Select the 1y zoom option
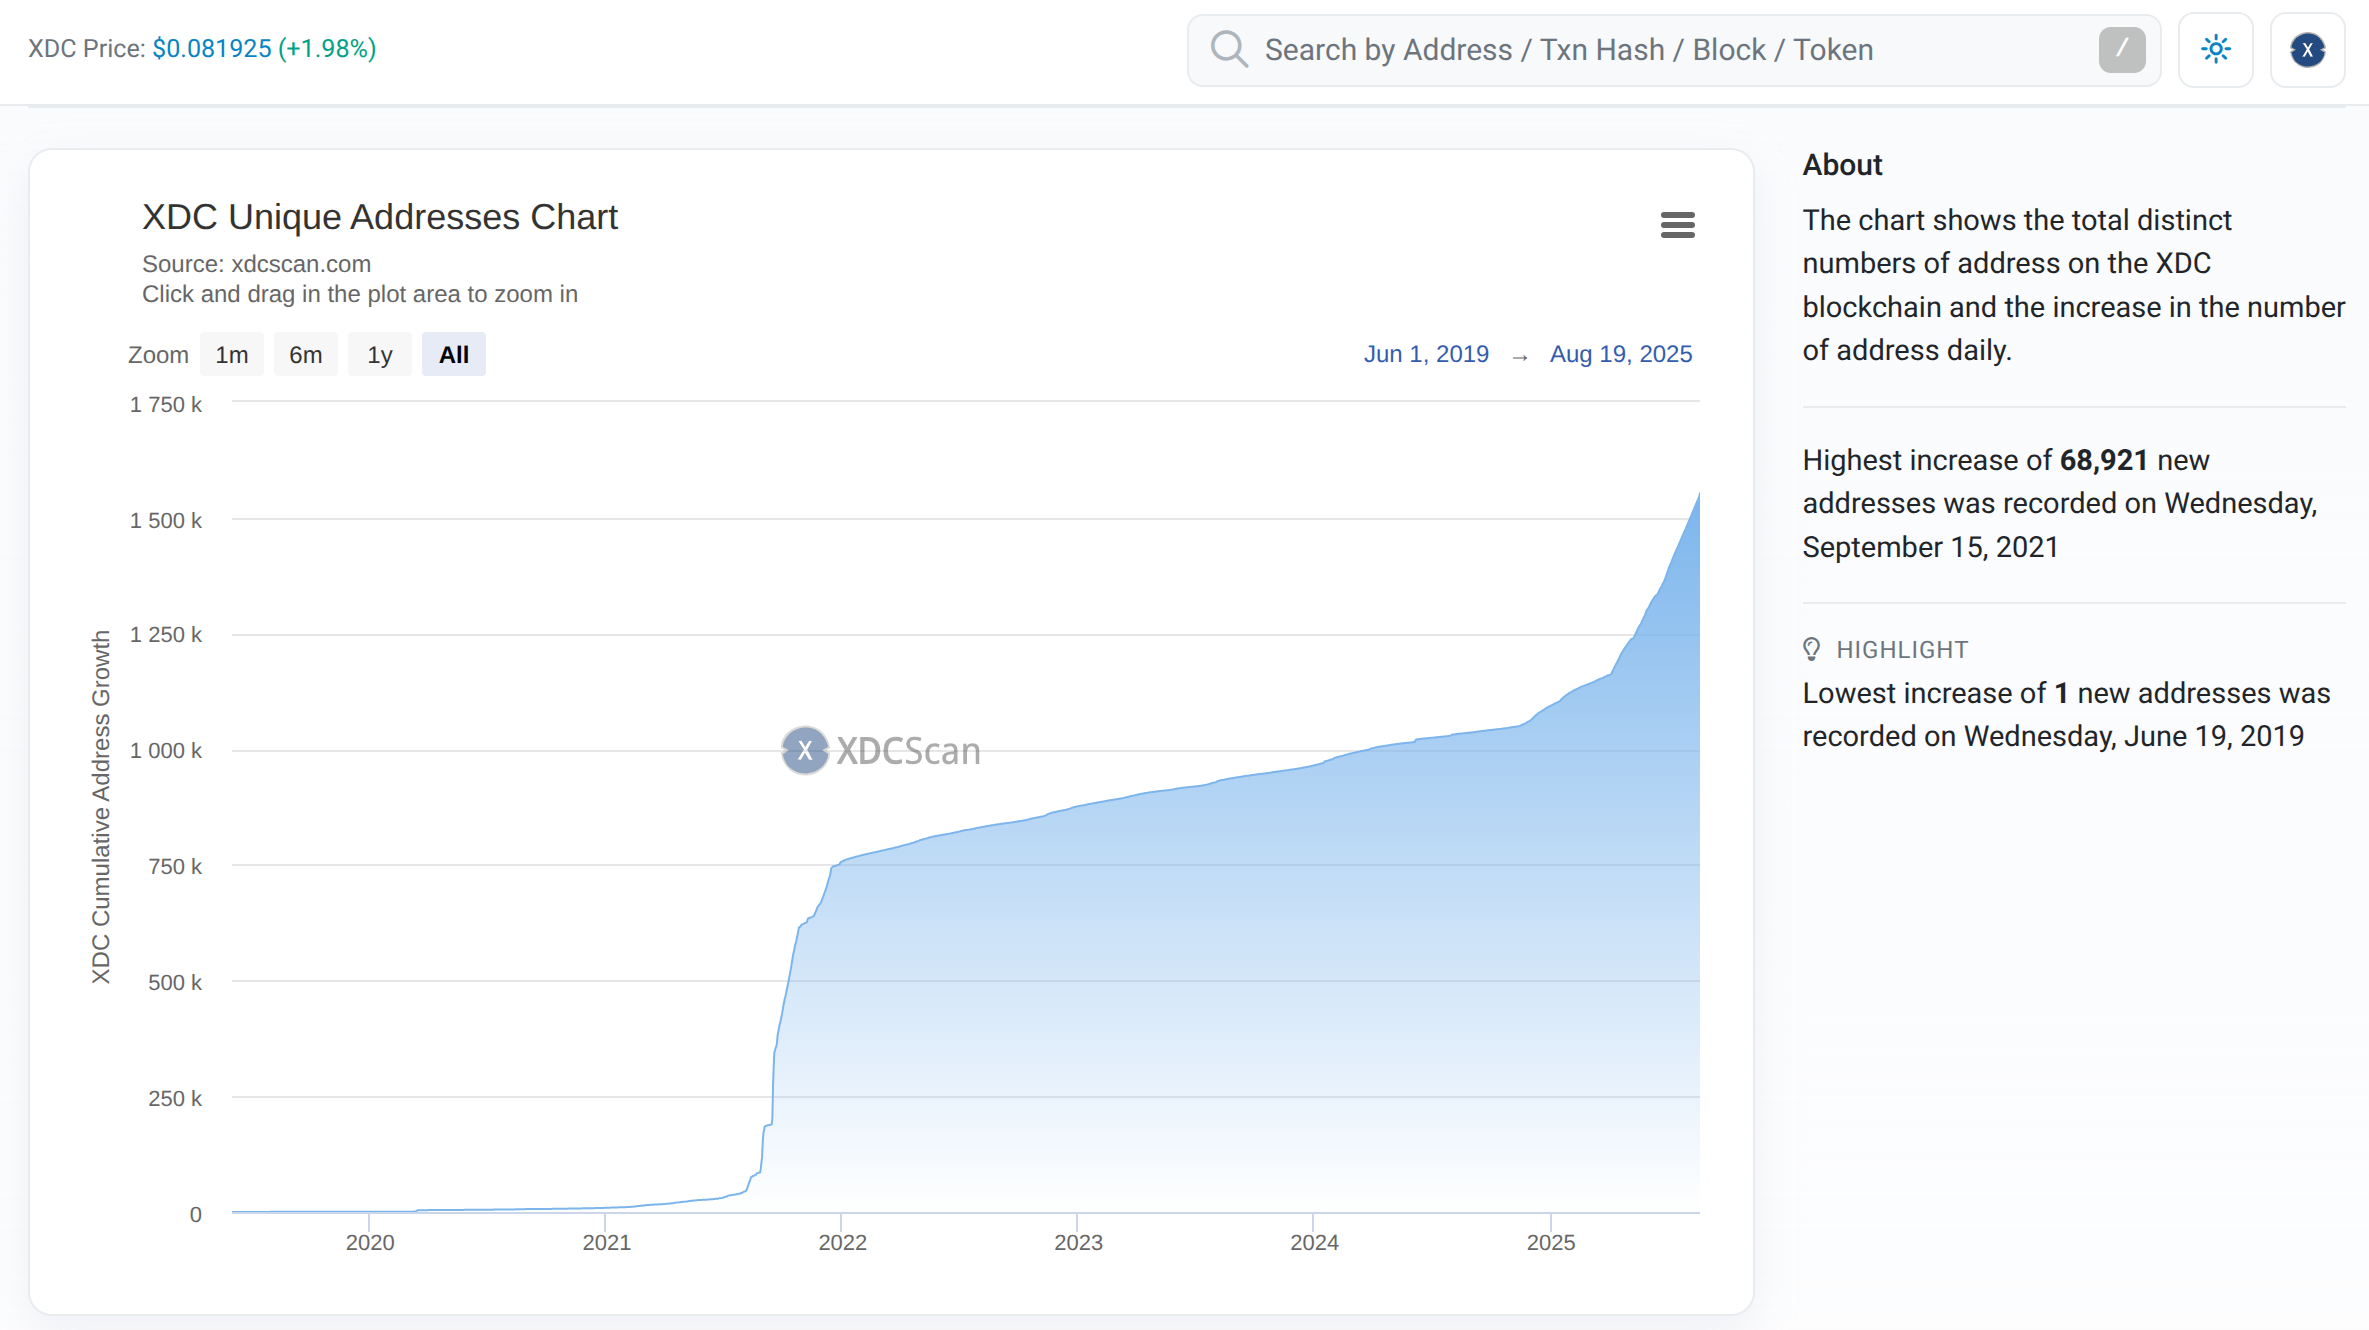This screenshot has height=1330, width=2369. pyautogui.click(x=379, y=354)
